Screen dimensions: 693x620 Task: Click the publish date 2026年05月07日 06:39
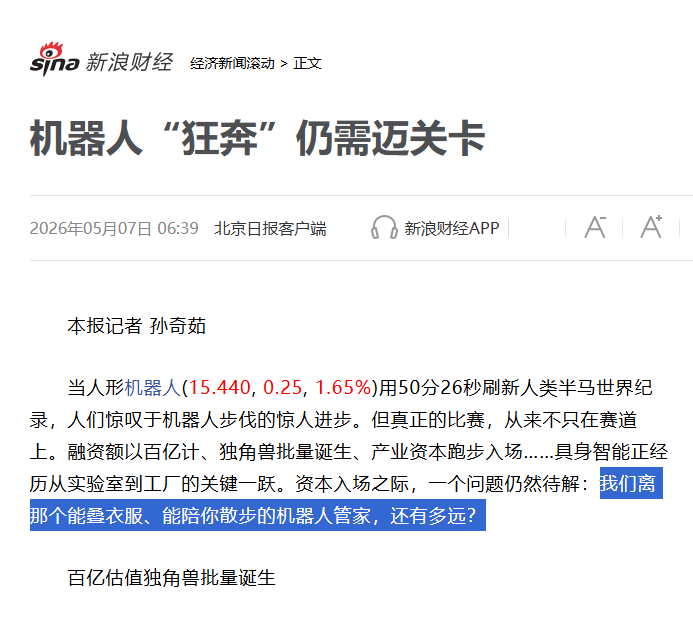coord(114,228)
